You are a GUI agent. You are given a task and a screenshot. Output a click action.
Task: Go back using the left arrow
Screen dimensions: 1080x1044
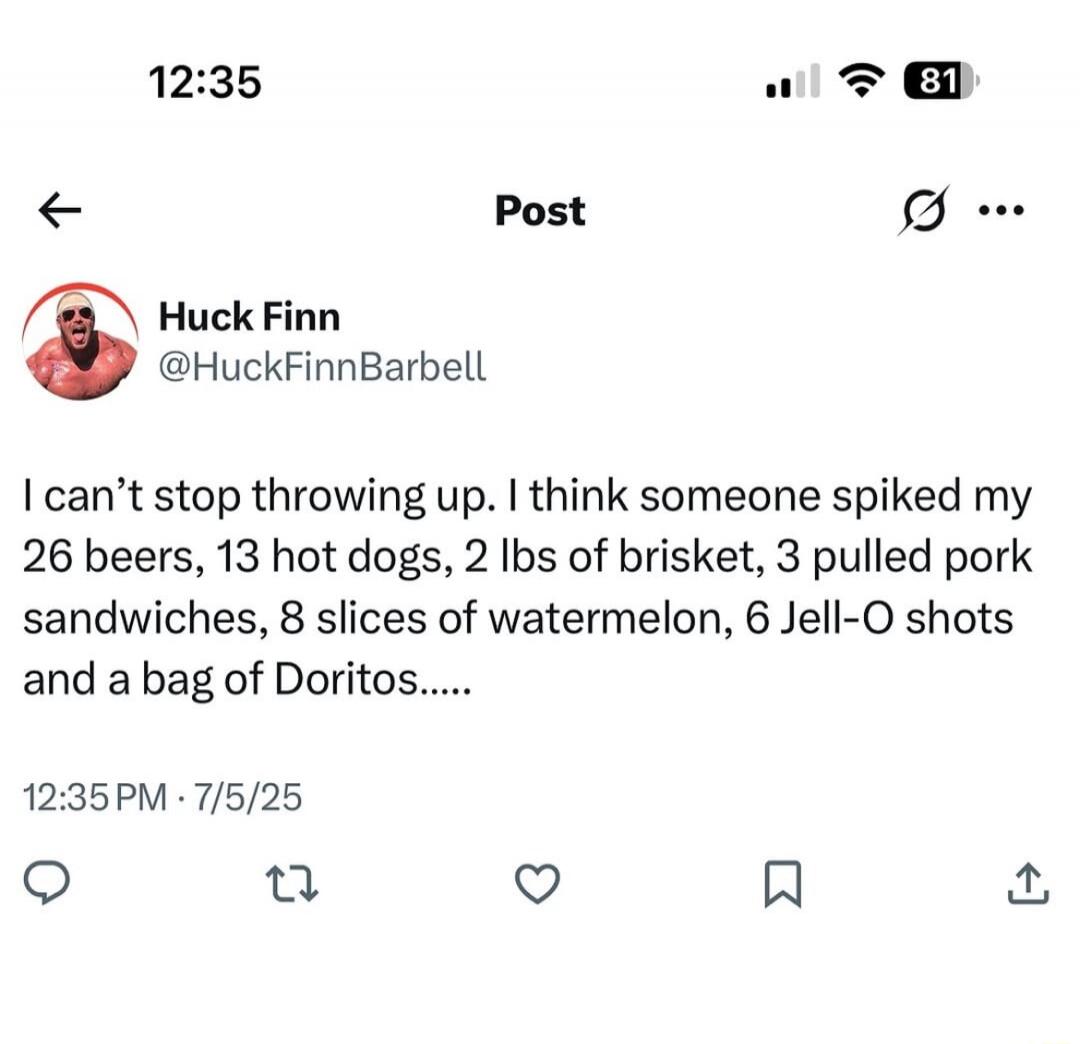click(59, 212)
